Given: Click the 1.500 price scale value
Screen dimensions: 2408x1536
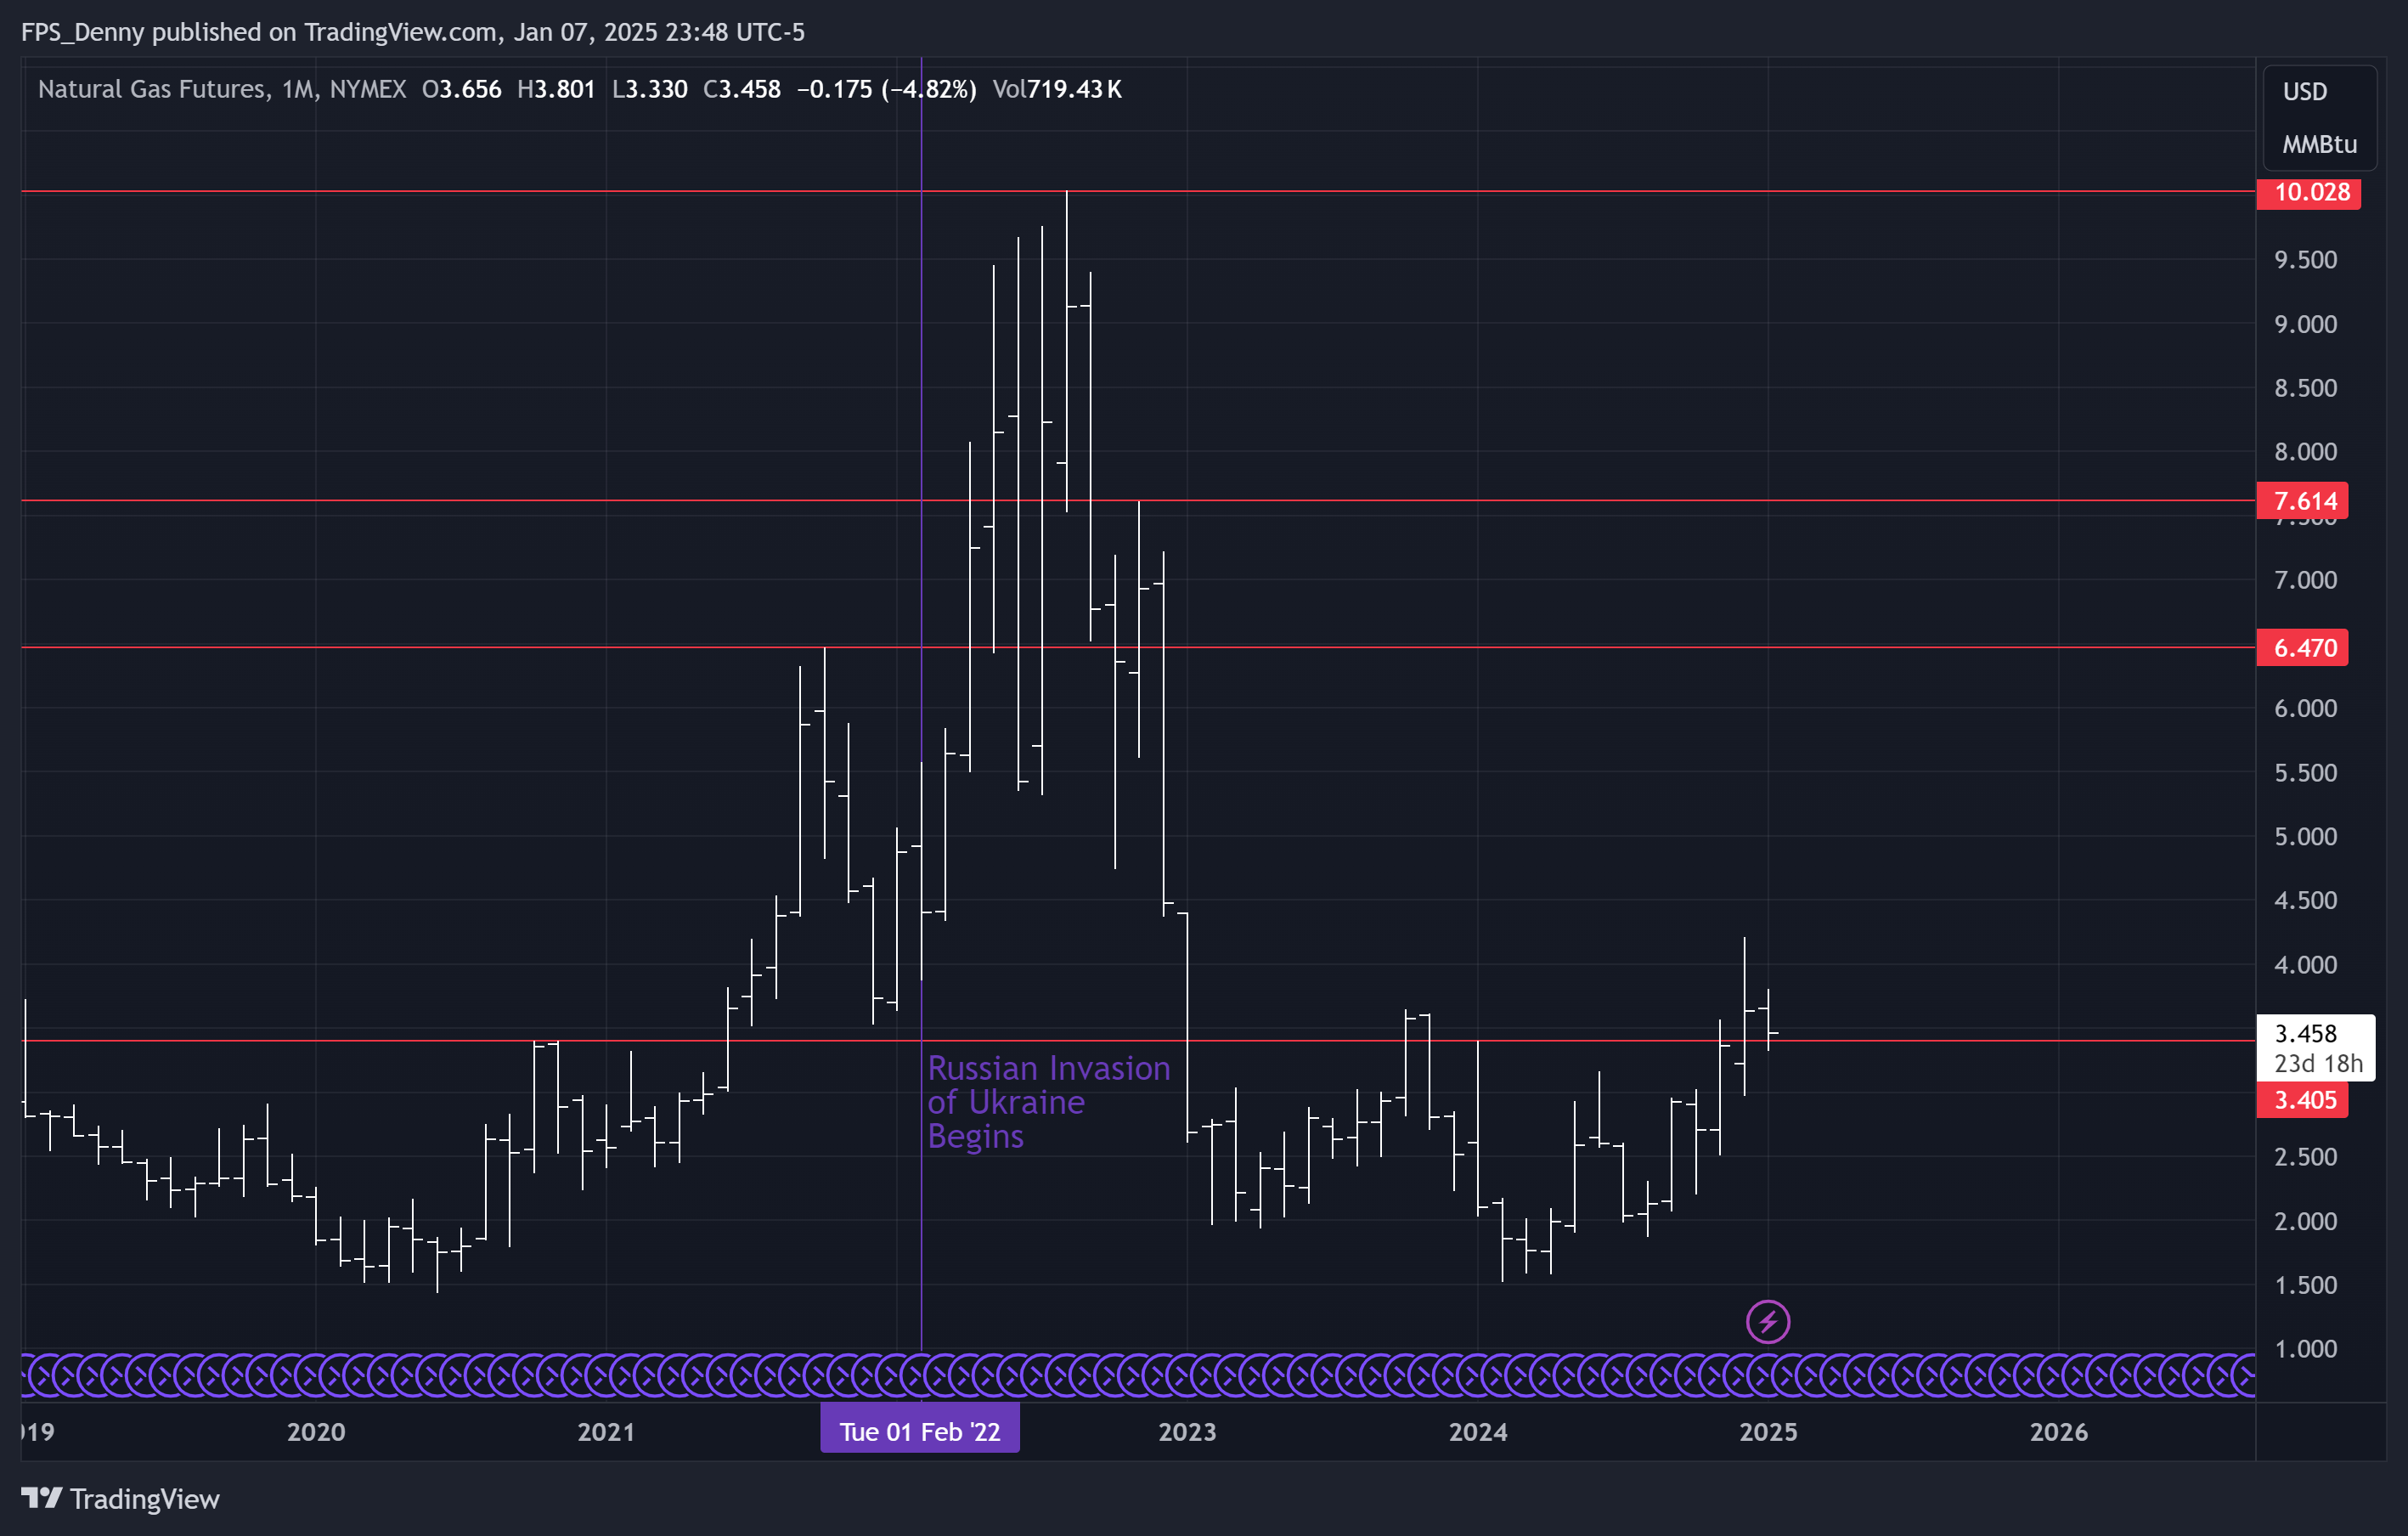Looking at the screenshot, I should point(2305,1285).
